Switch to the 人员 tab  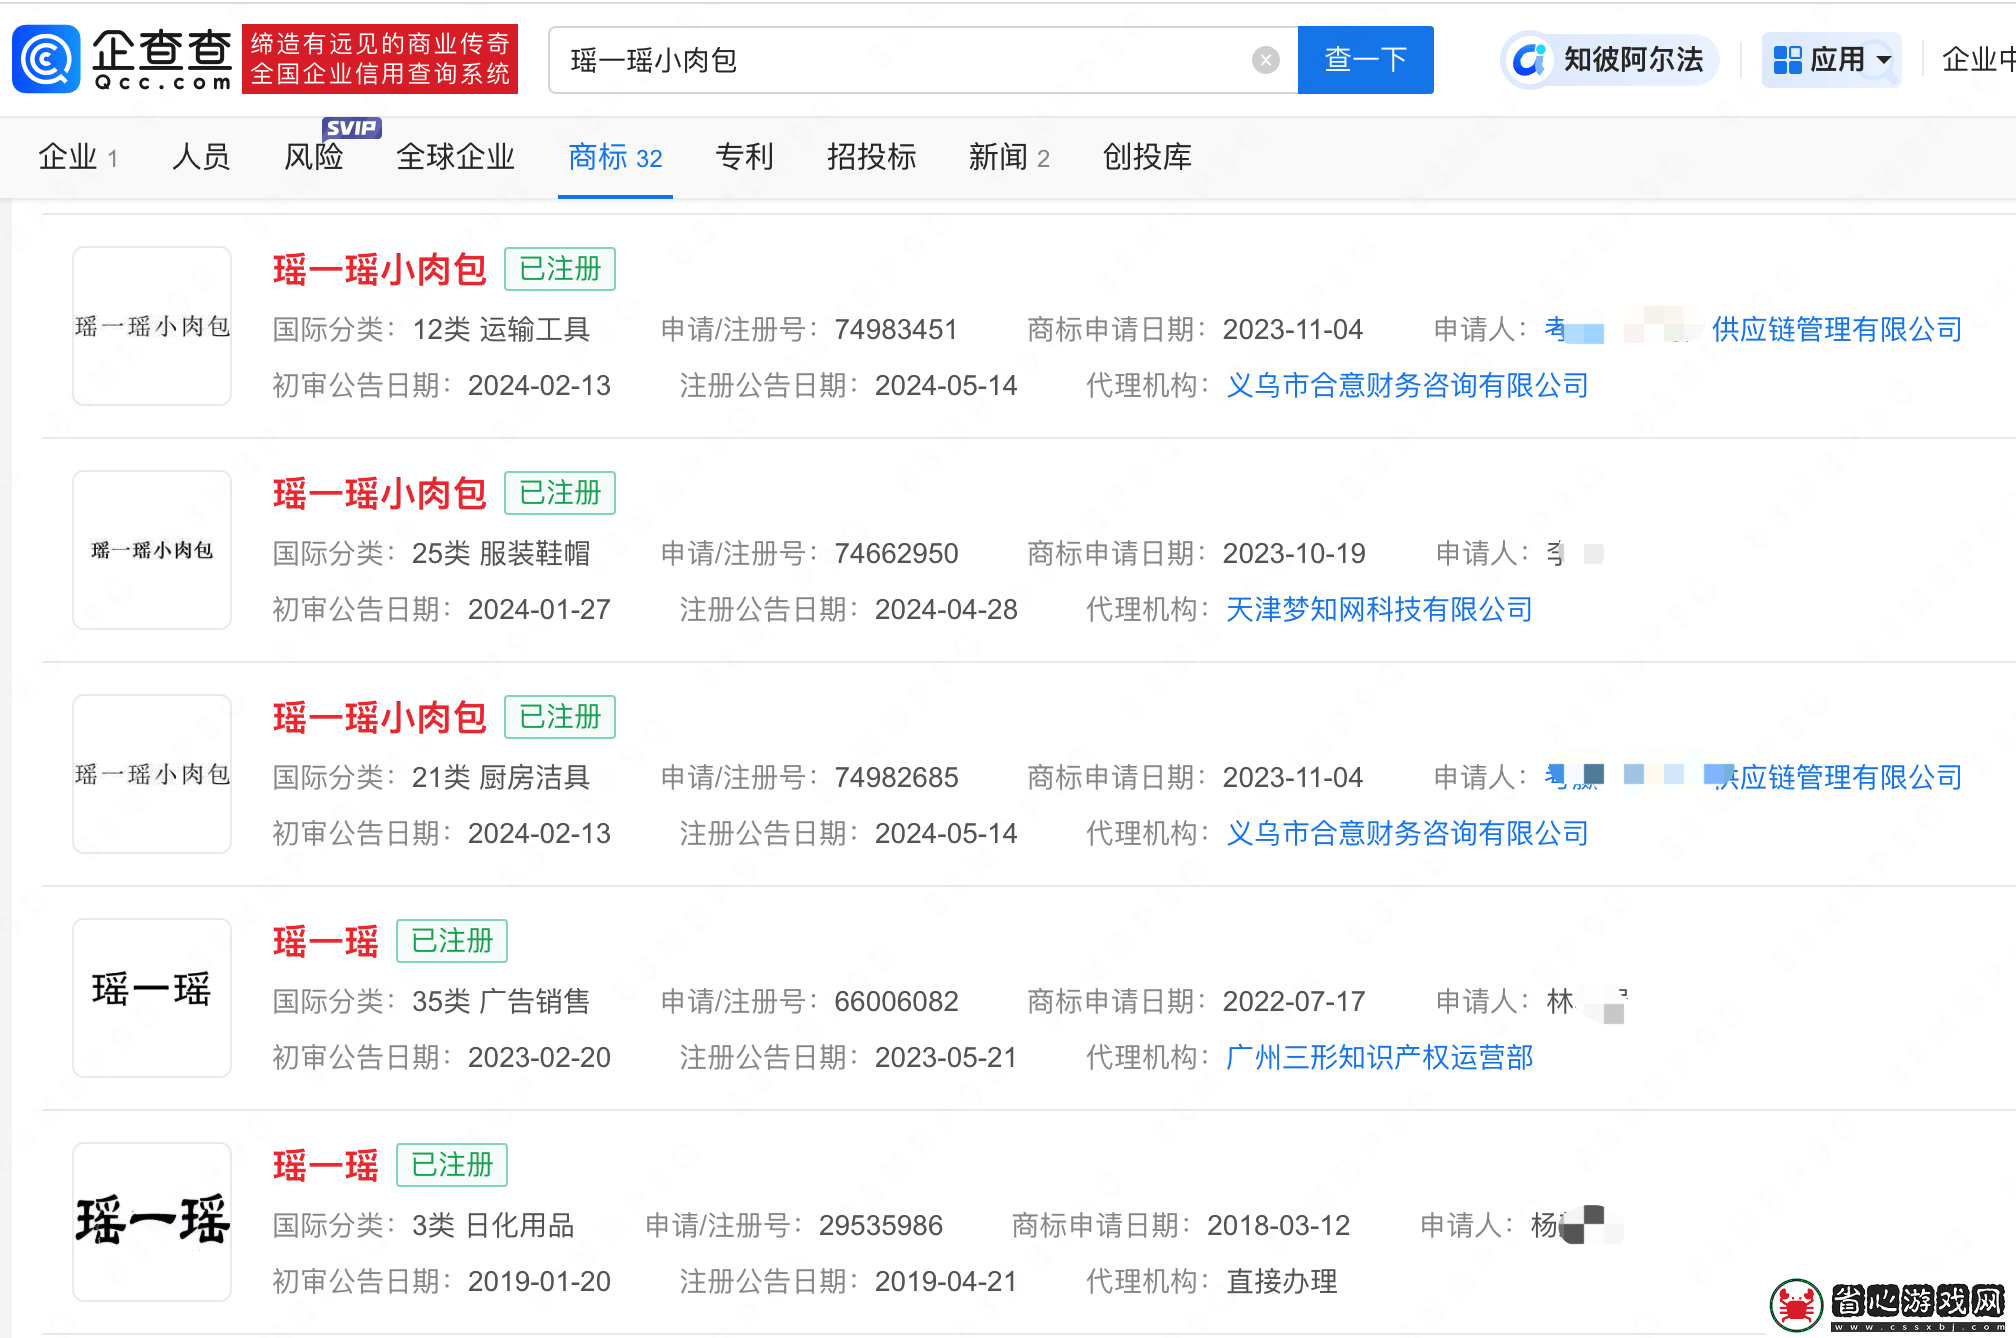pos(201,157)
